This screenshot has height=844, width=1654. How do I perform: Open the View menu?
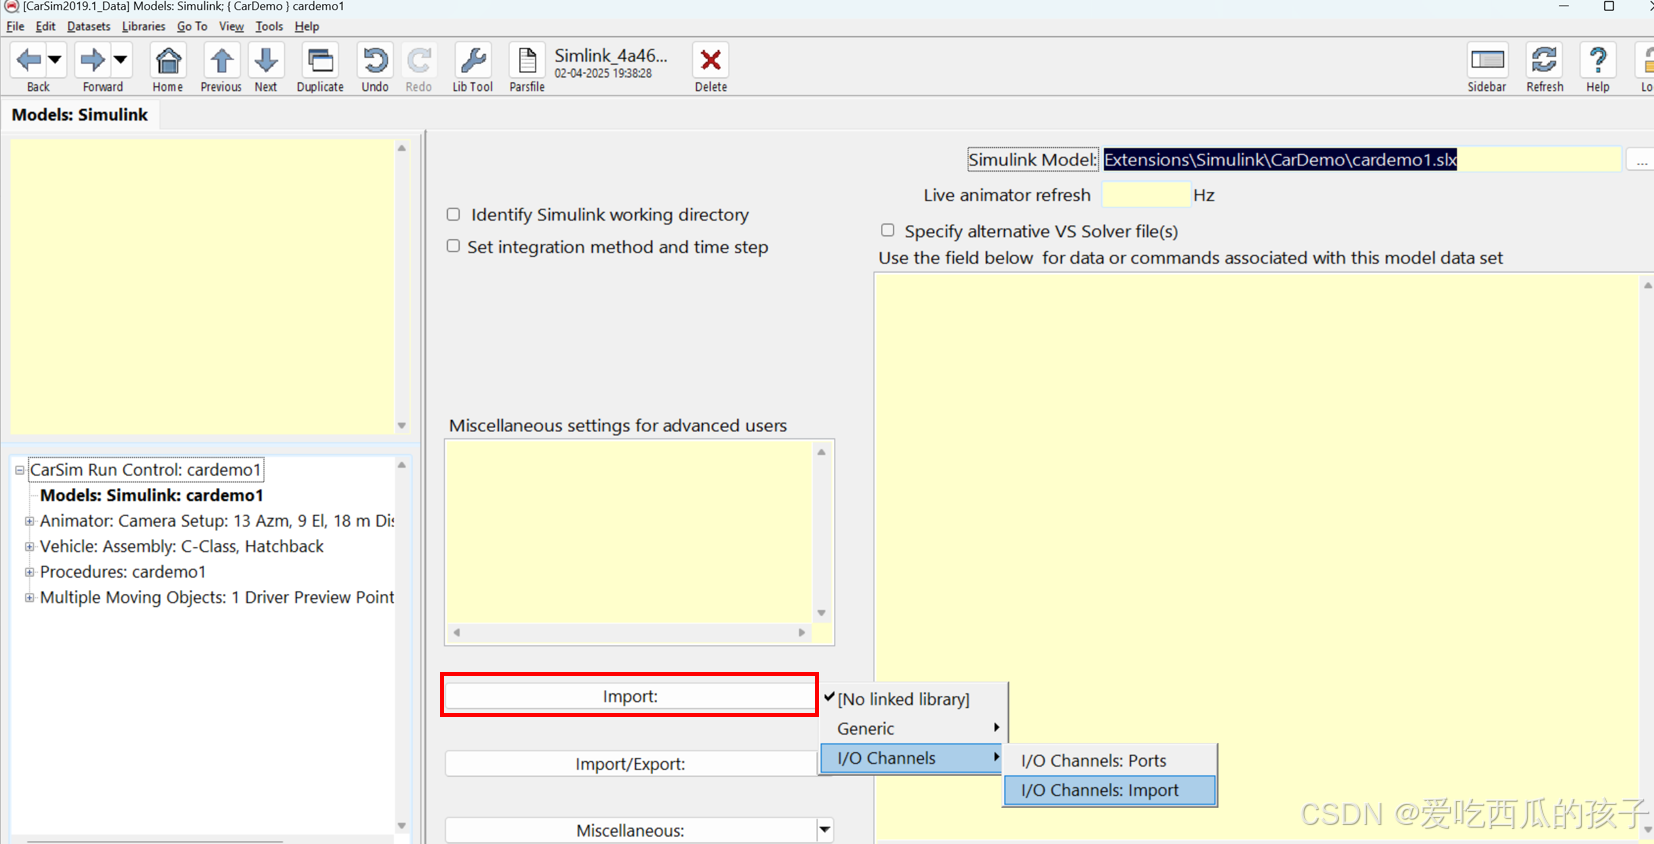(x=231, y=27)
